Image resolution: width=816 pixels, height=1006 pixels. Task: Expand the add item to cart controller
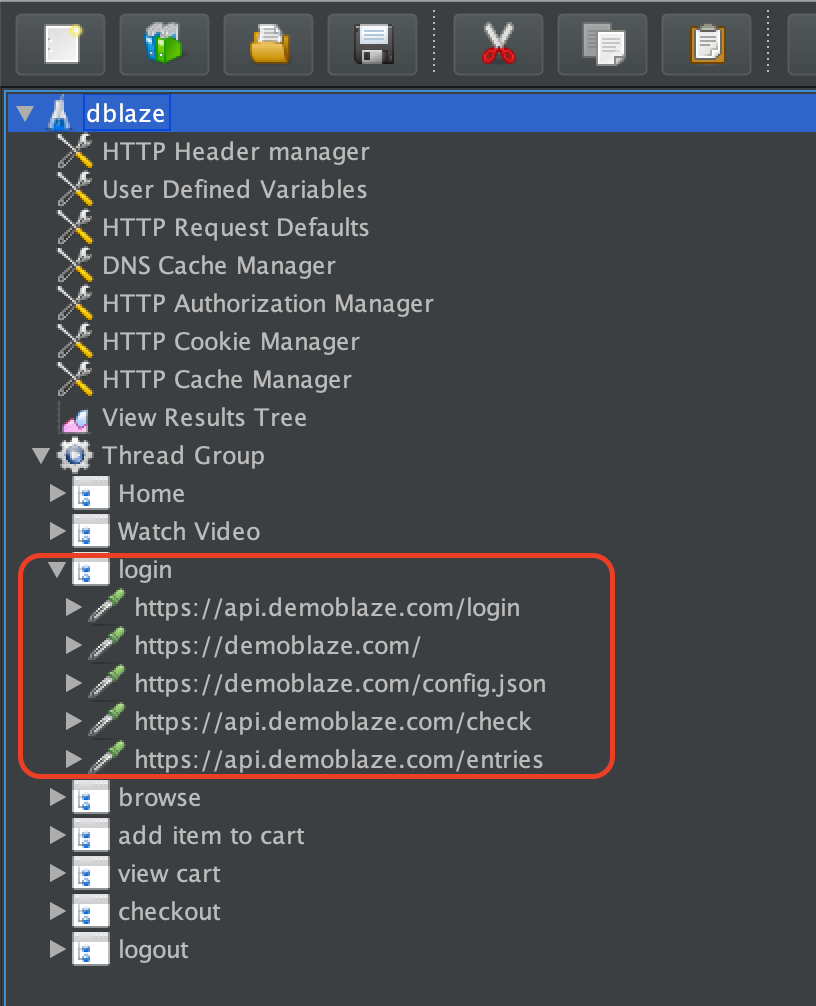pos(58,835)
